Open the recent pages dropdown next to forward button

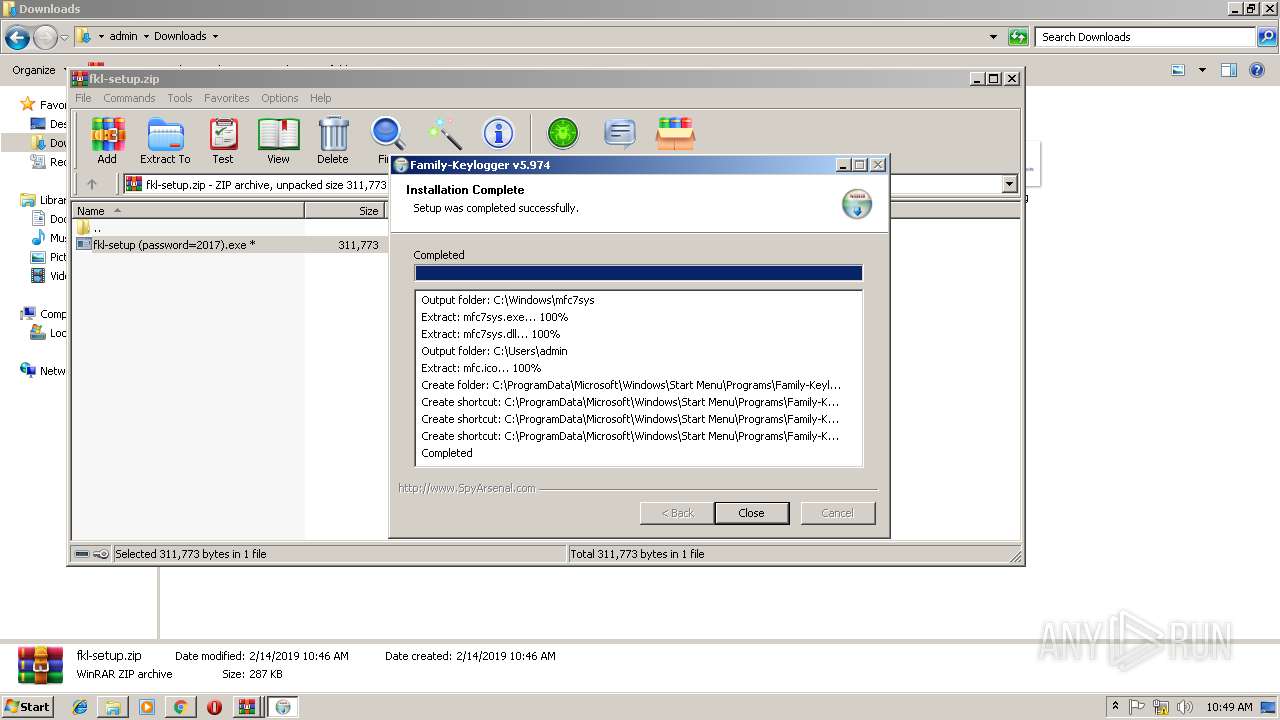coord(64,38)
